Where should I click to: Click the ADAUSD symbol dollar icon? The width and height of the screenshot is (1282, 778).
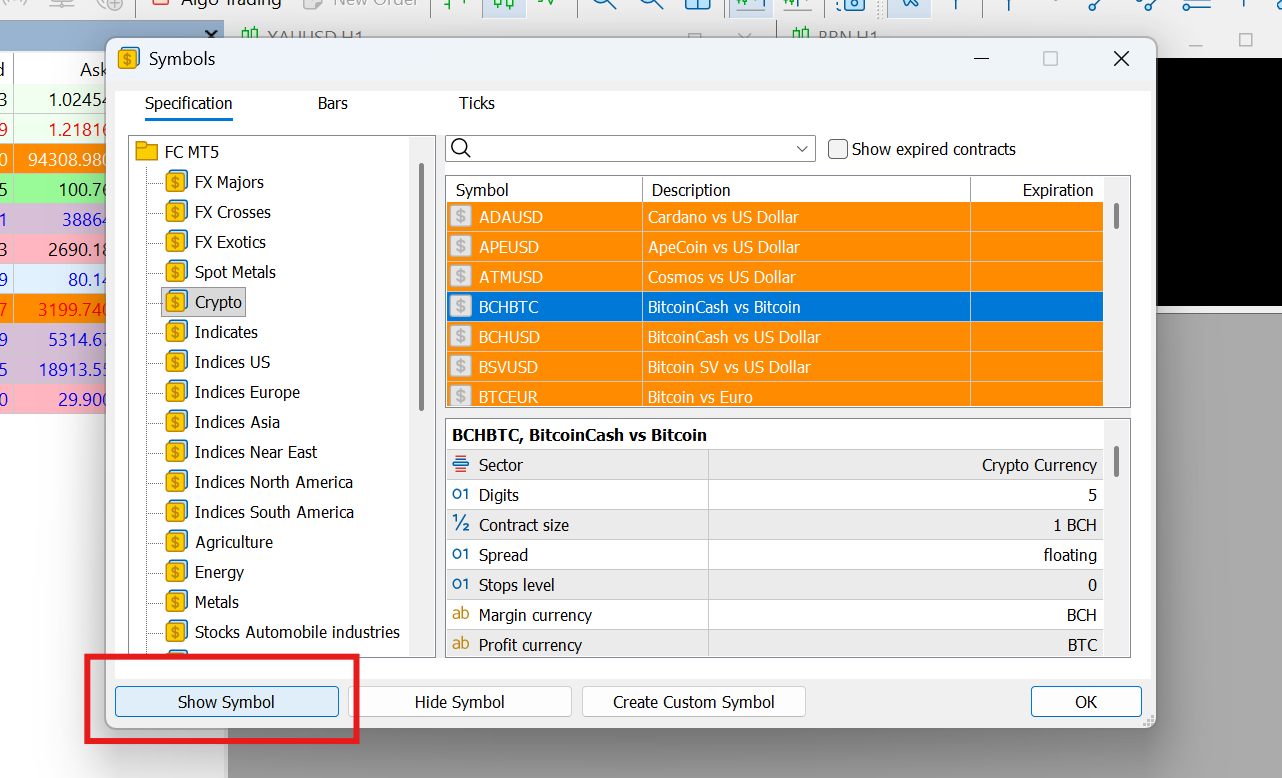click(461, 217)
